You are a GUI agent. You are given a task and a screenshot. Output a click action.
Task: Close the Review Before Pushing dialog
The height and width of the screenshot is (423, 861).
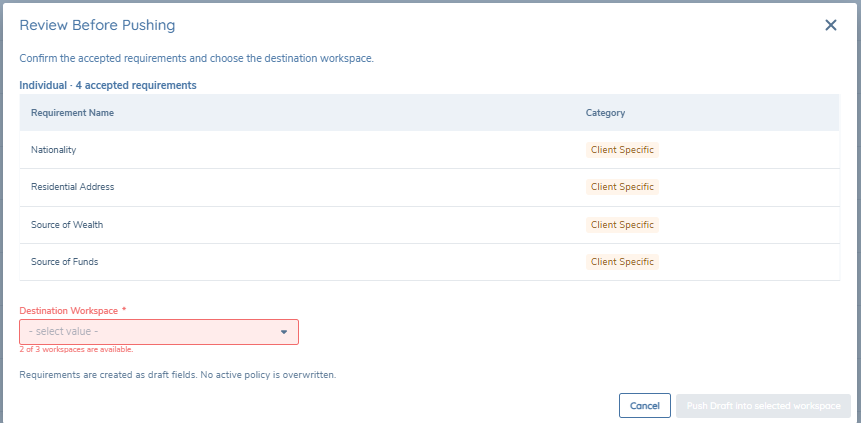tap(831, 25)
